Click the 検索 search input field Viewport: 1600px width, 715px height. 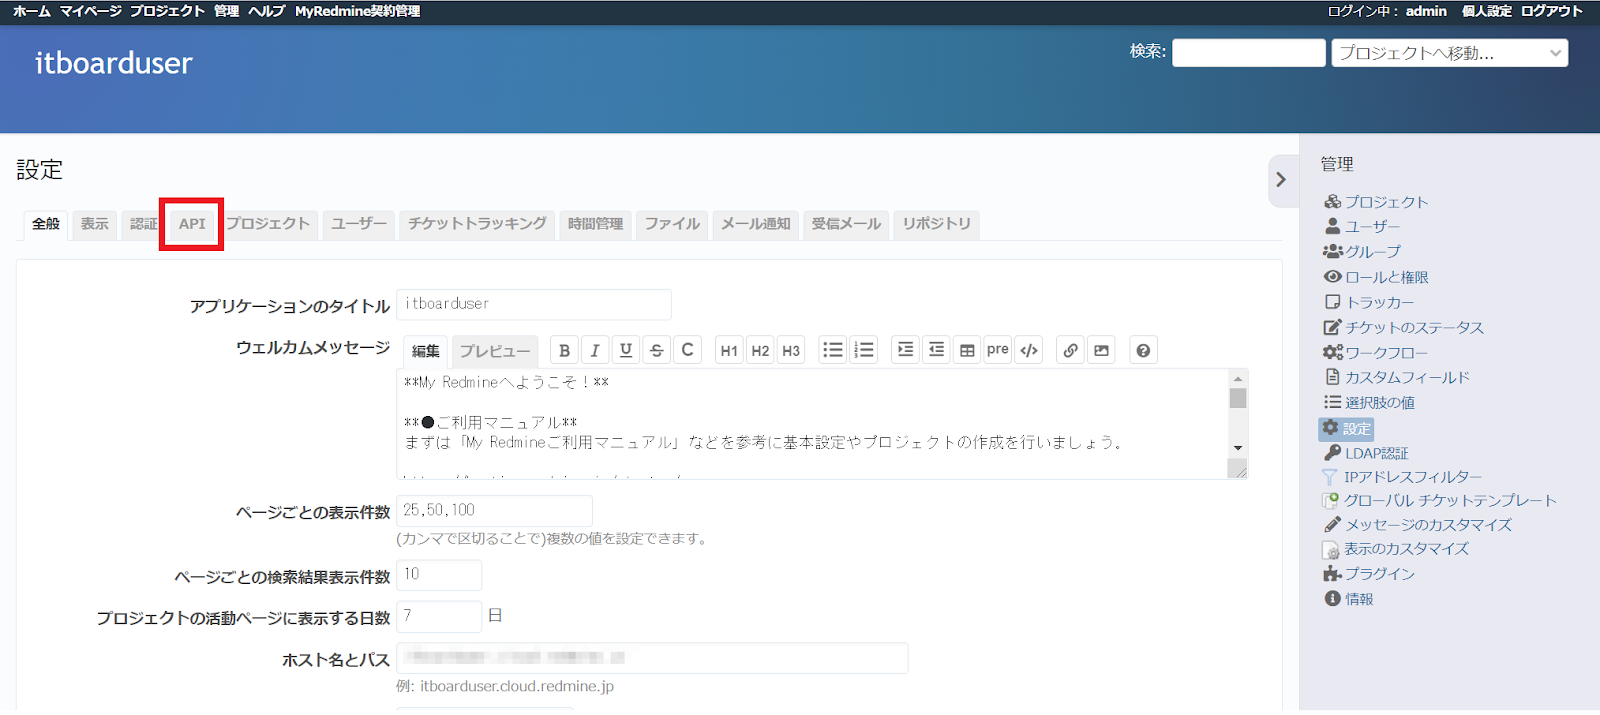pyautogui.click(x=1248, y=53)
